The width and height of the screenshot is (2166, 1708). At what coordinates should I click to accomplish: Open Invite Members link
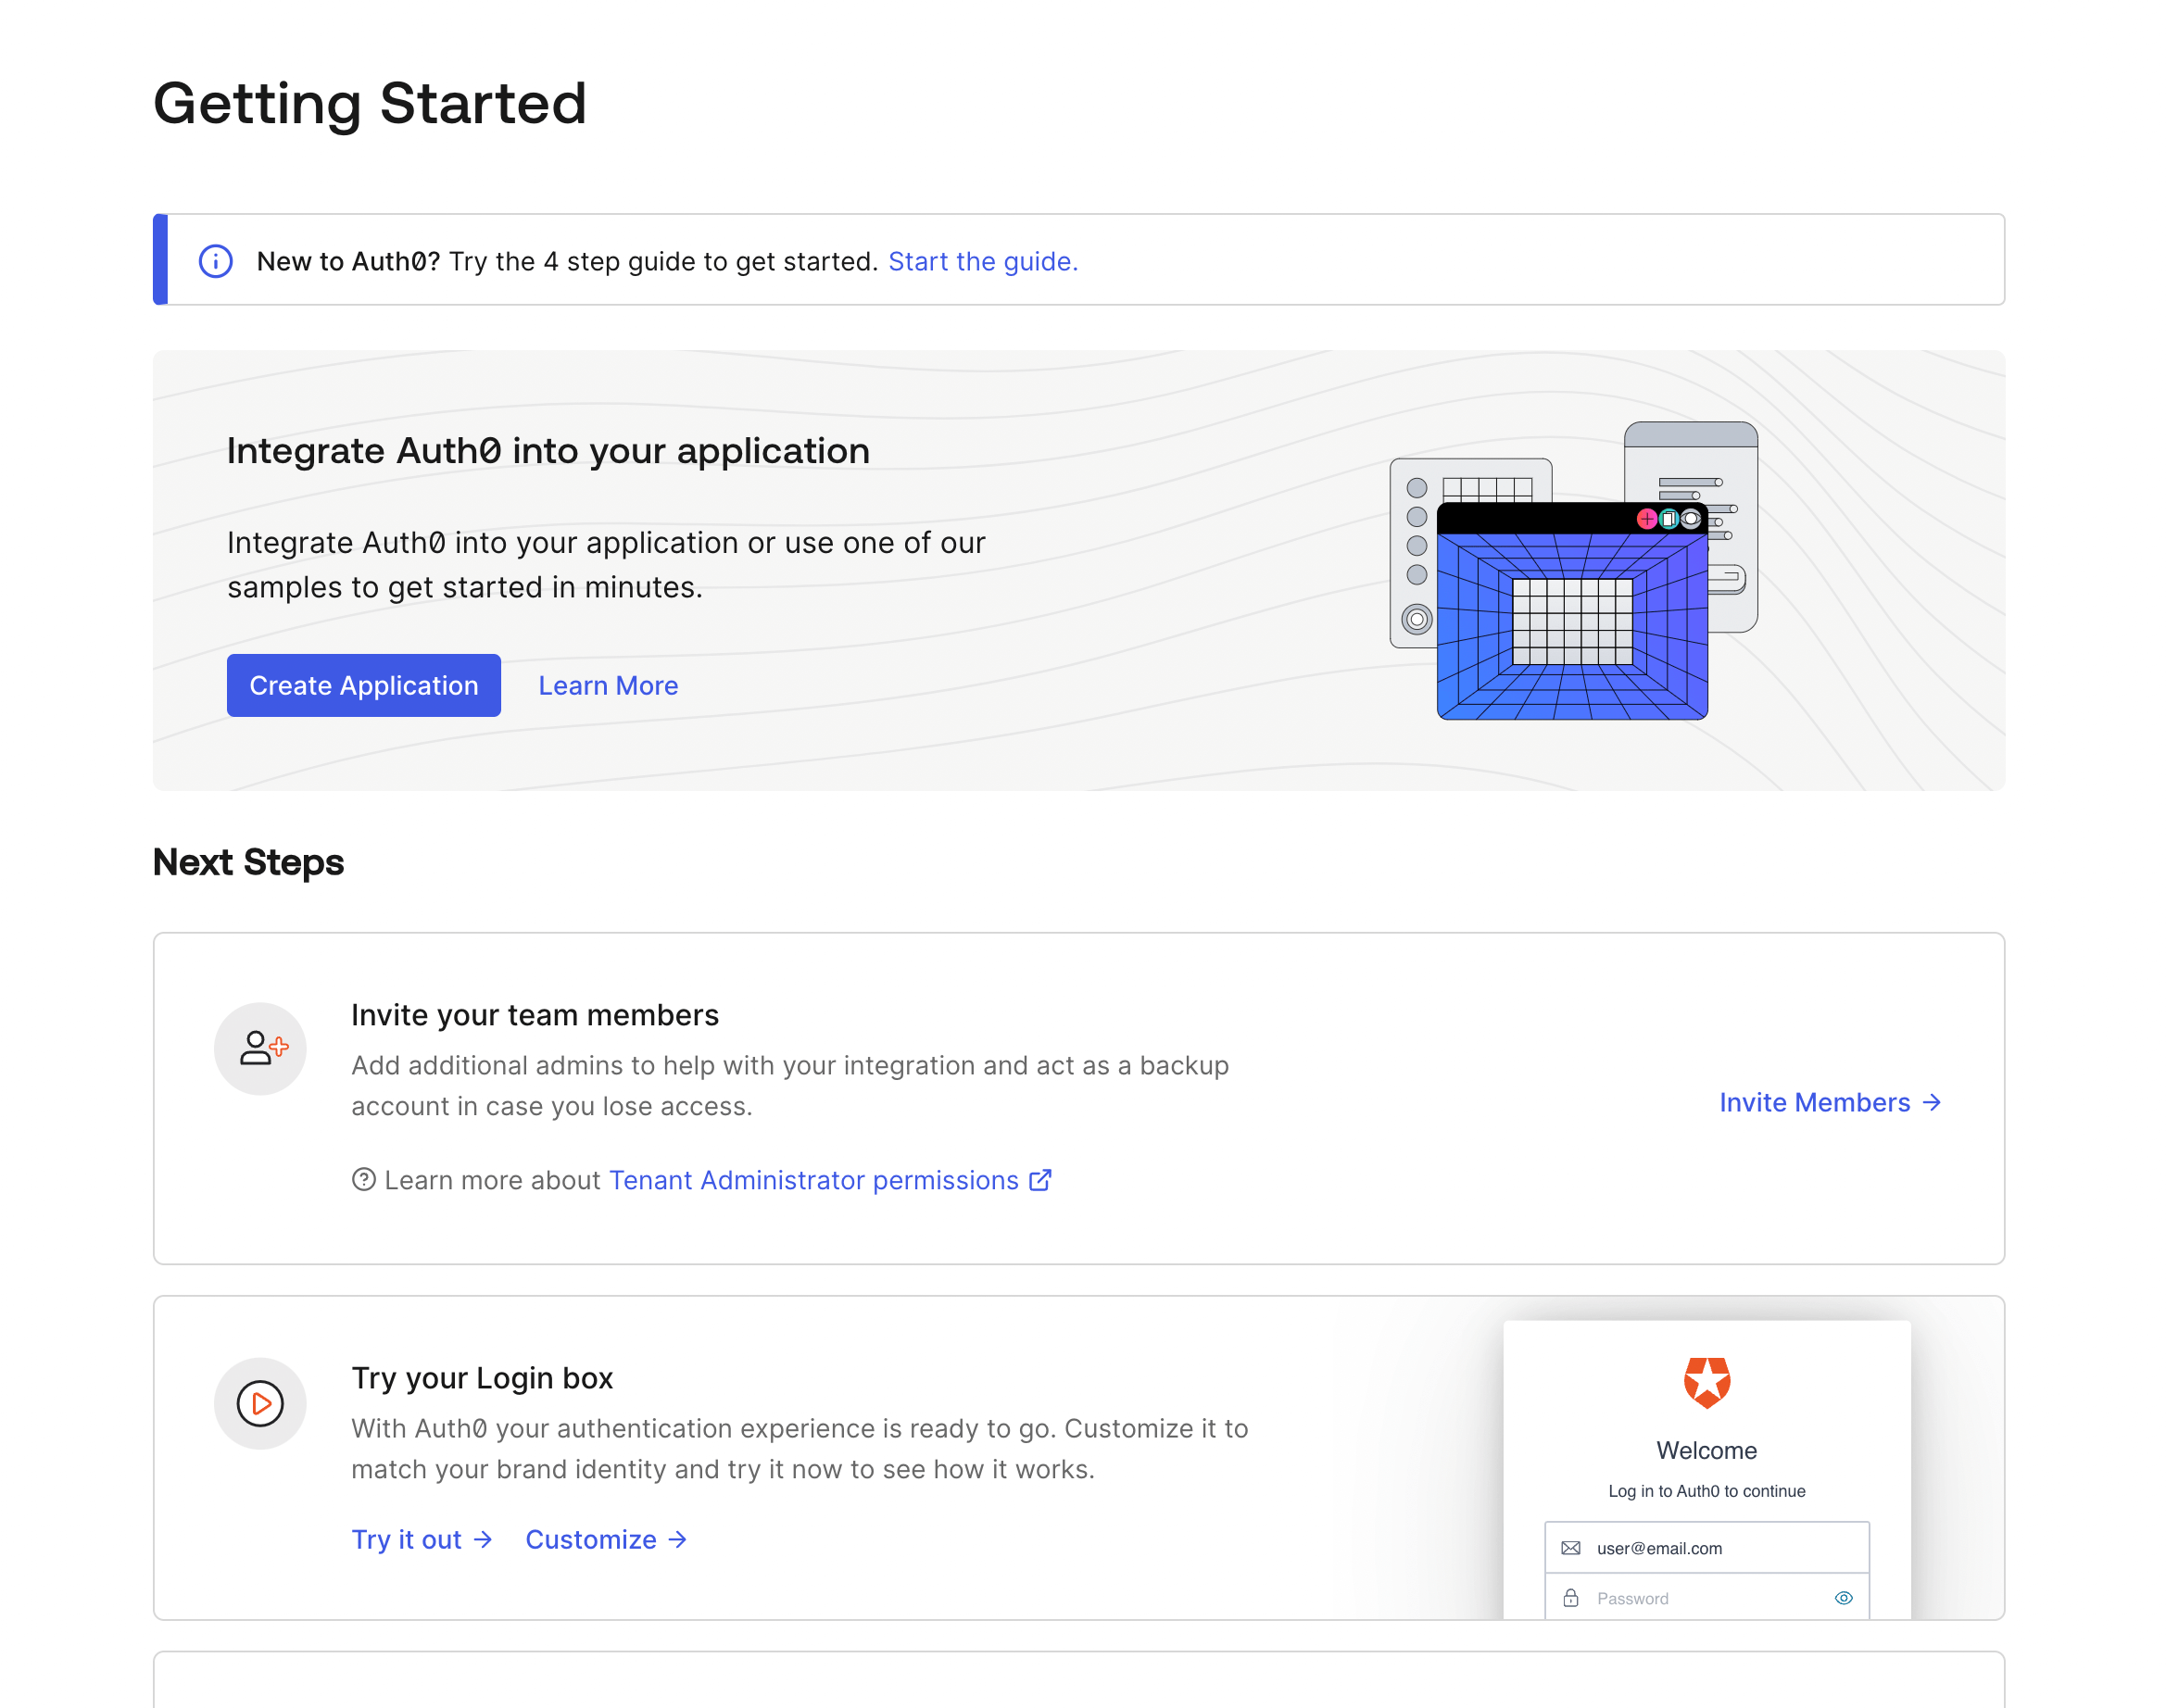[1814, 1102]
